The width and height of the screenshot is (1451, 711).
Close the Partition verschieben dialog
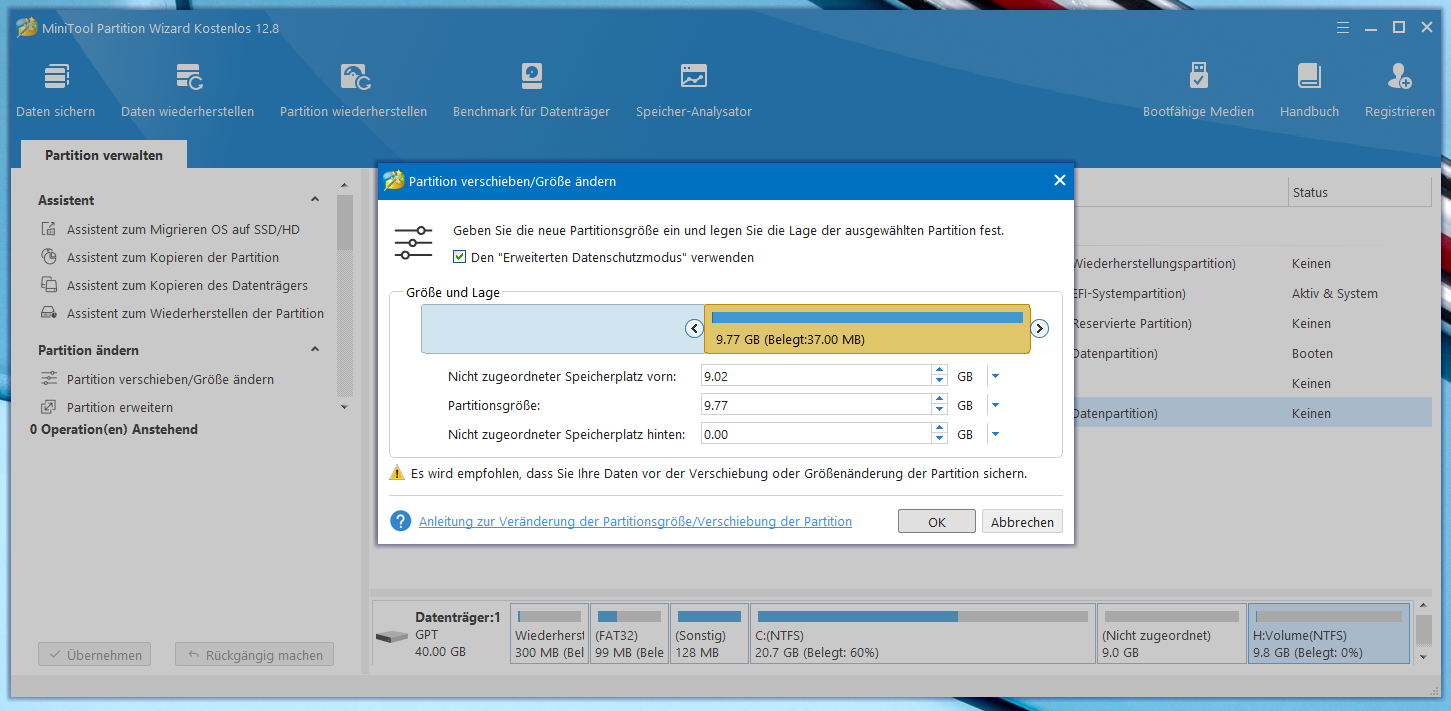point(1060,181)
